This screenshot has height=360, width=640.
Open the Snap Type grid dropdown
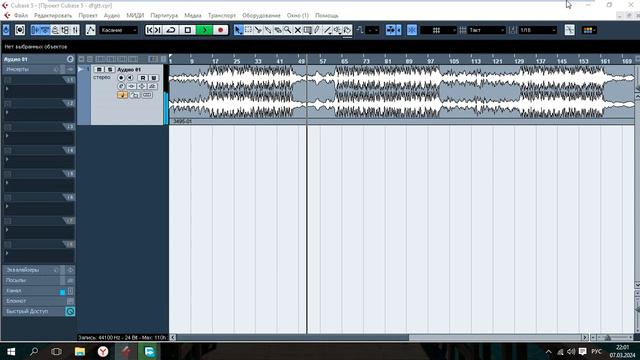point(438,30)
